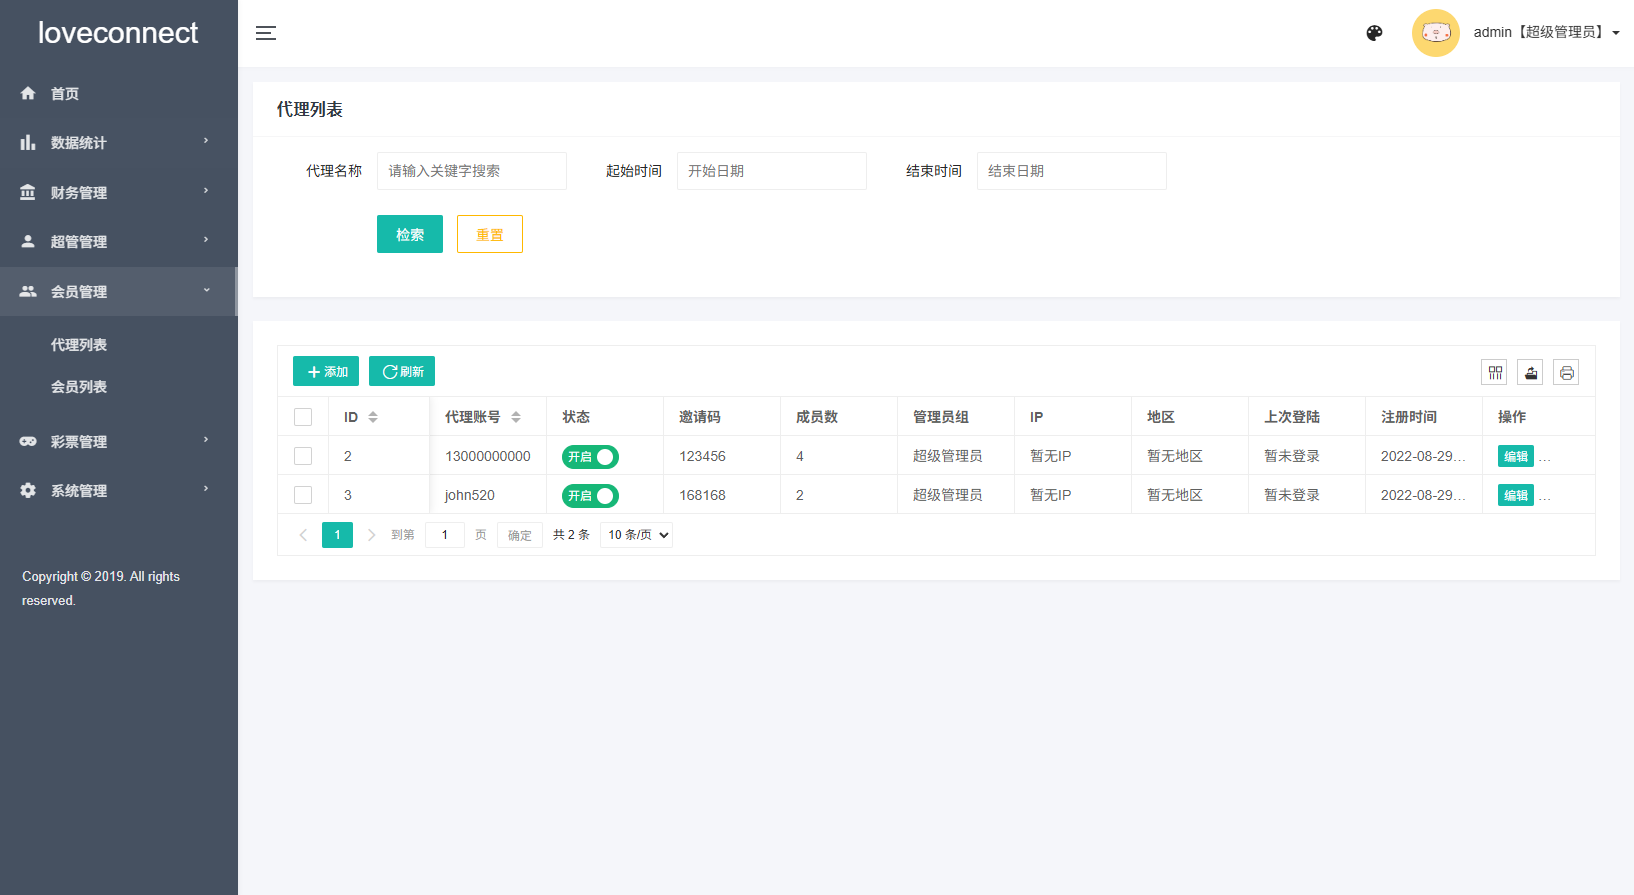Viewport: 1634px width, 895px height.
Task: Click the 重置 reset button
Action: click(x=490, y=234)
